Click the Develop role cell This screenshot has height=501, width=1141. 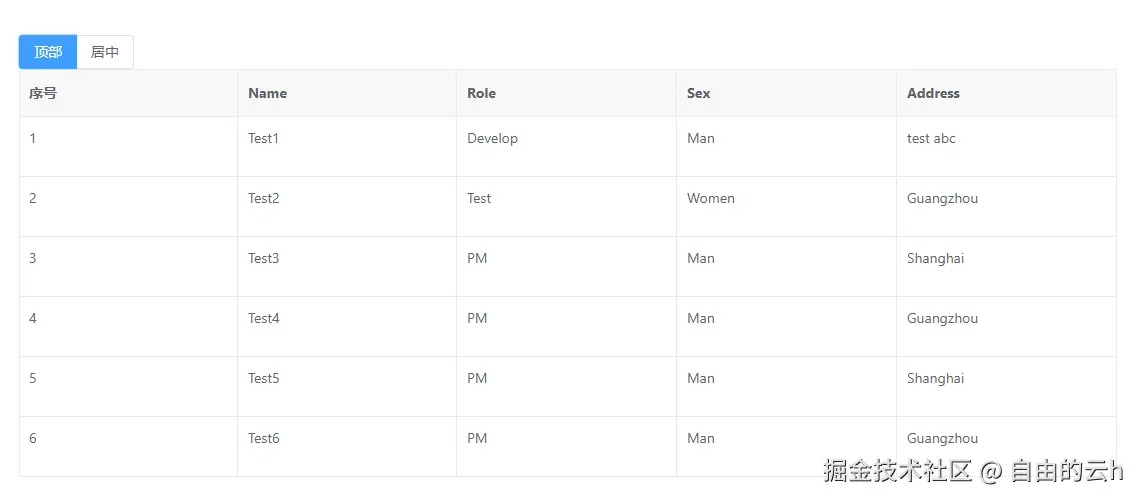click(492, 138)
